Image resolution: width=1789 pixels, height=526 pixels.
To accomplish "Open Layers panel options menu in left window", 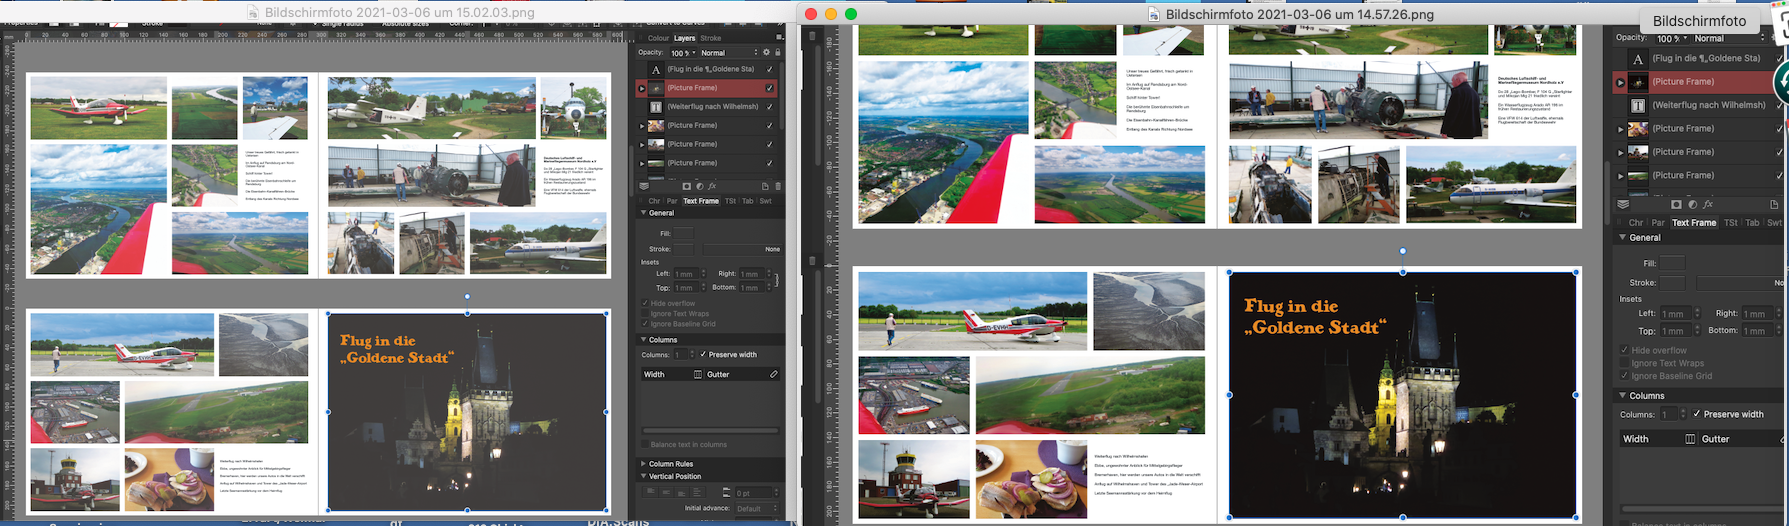I will coord(779,37).
